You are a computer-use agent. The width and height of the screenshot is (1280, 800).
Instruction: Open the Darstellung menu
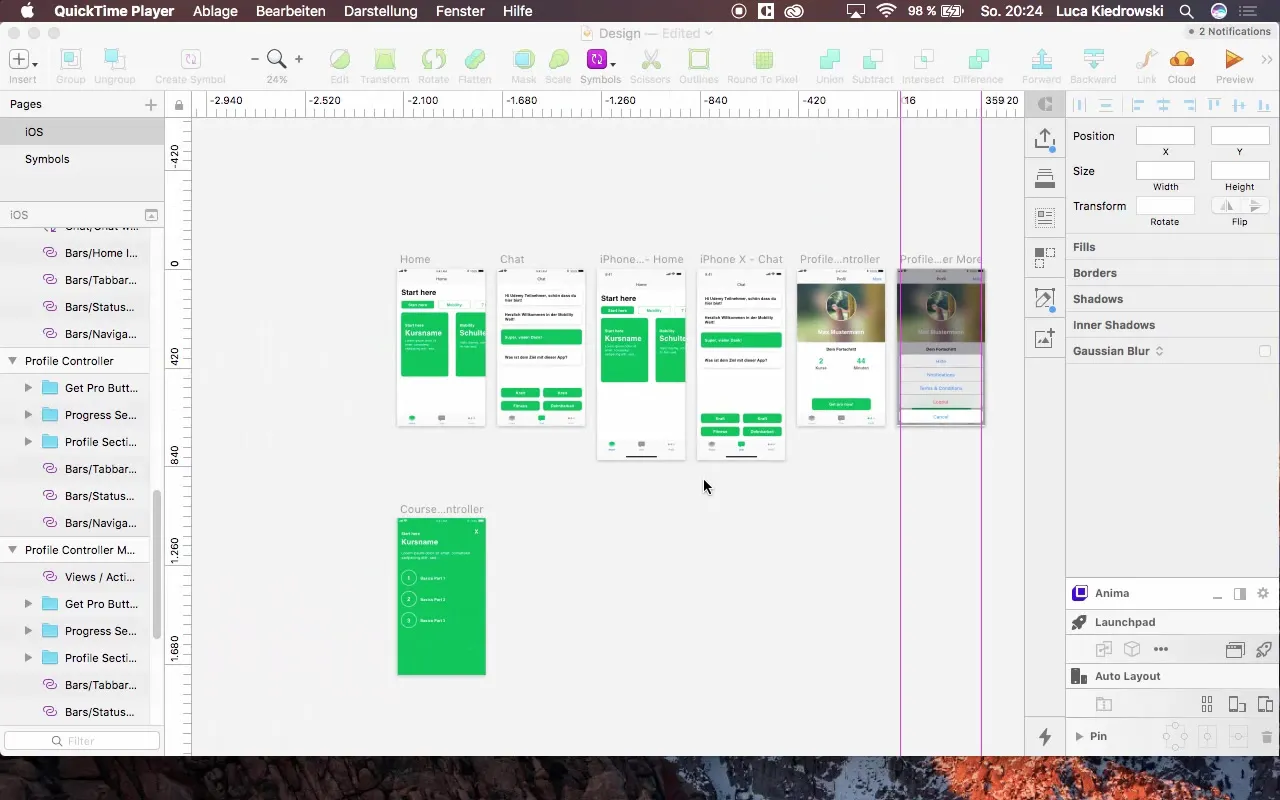[380, 11]
